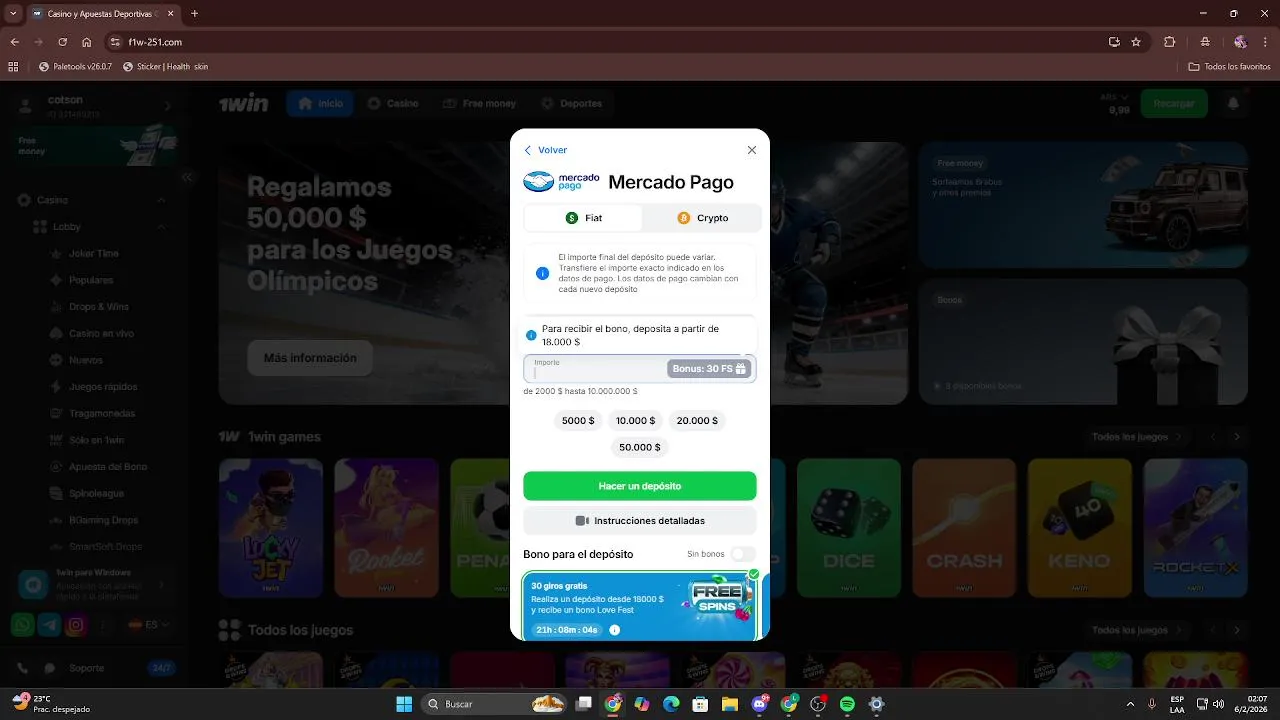The height and width of the screenshot is (720, 1280).
Task: Choose the 20.000 $ quick amount
Action: (697, 421)
